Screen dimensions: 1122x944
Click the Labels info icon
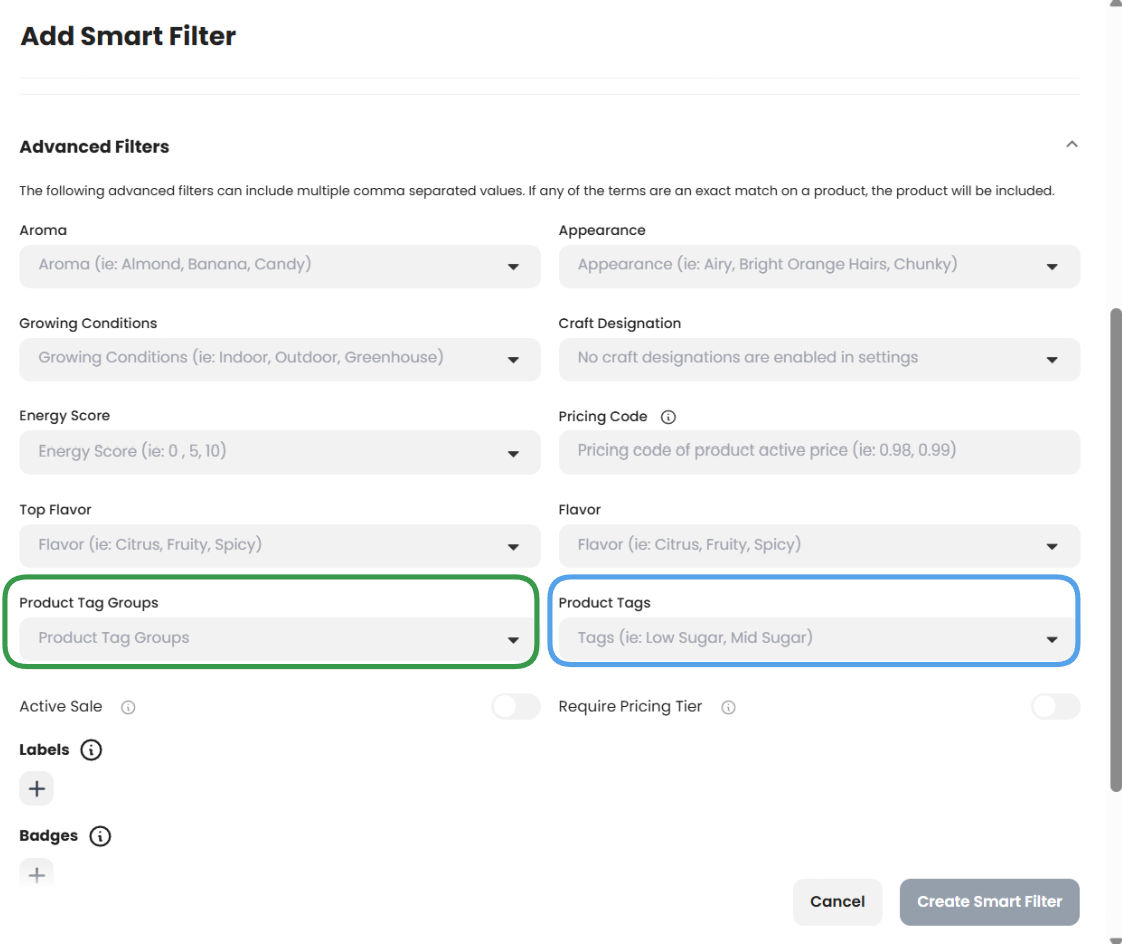pyautogui.click(x=91, y=750)
